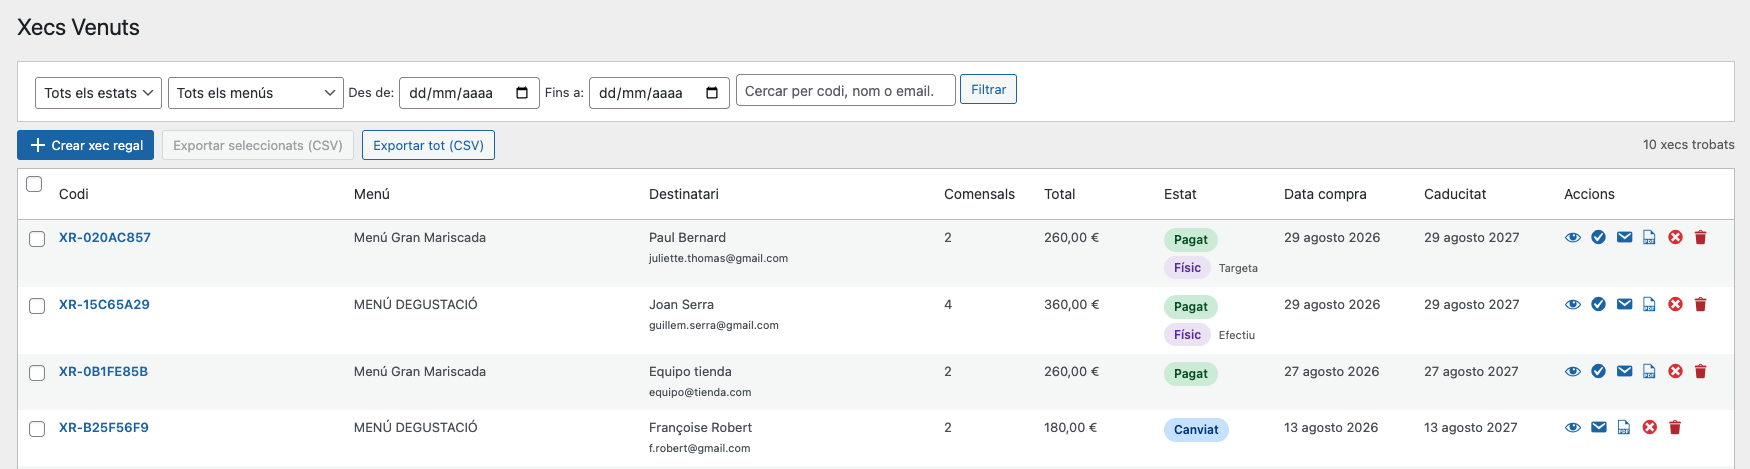Click the 'Canviat' status badge
This screenshot has width=1750, height=469.
[1196, 430]
